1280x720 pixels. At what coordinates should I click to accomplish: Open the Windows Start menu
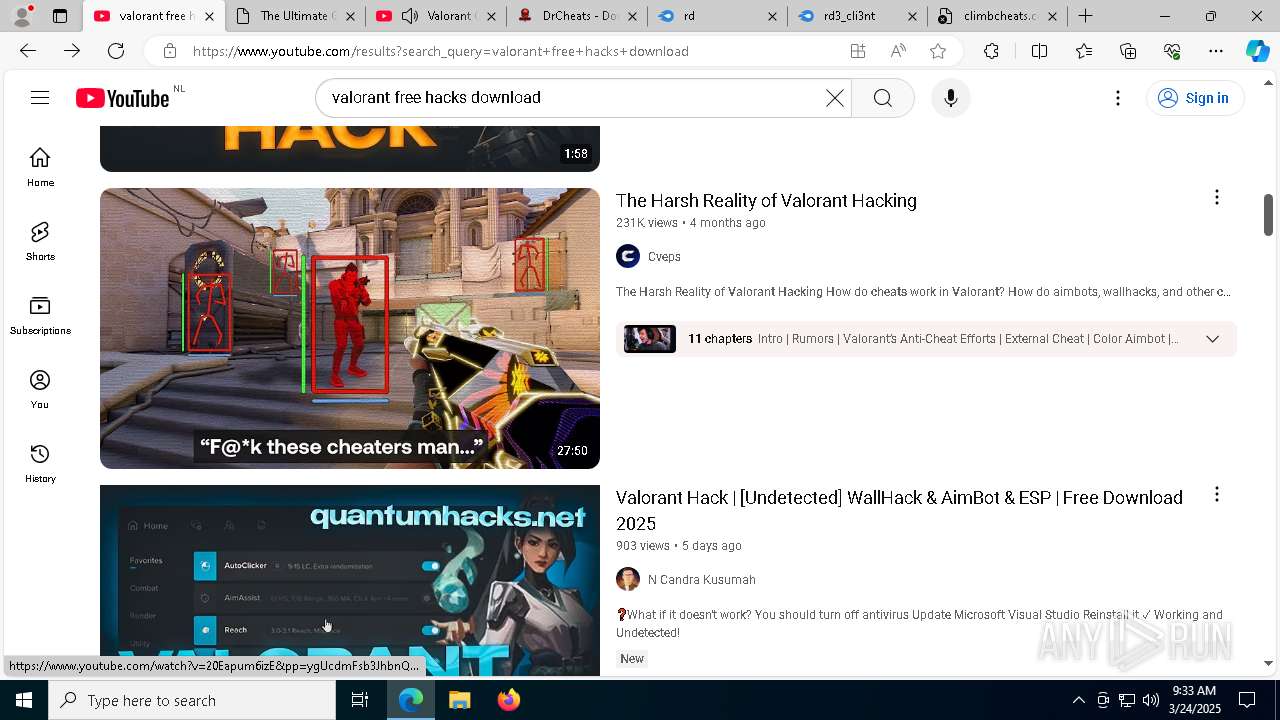[24, 700]
